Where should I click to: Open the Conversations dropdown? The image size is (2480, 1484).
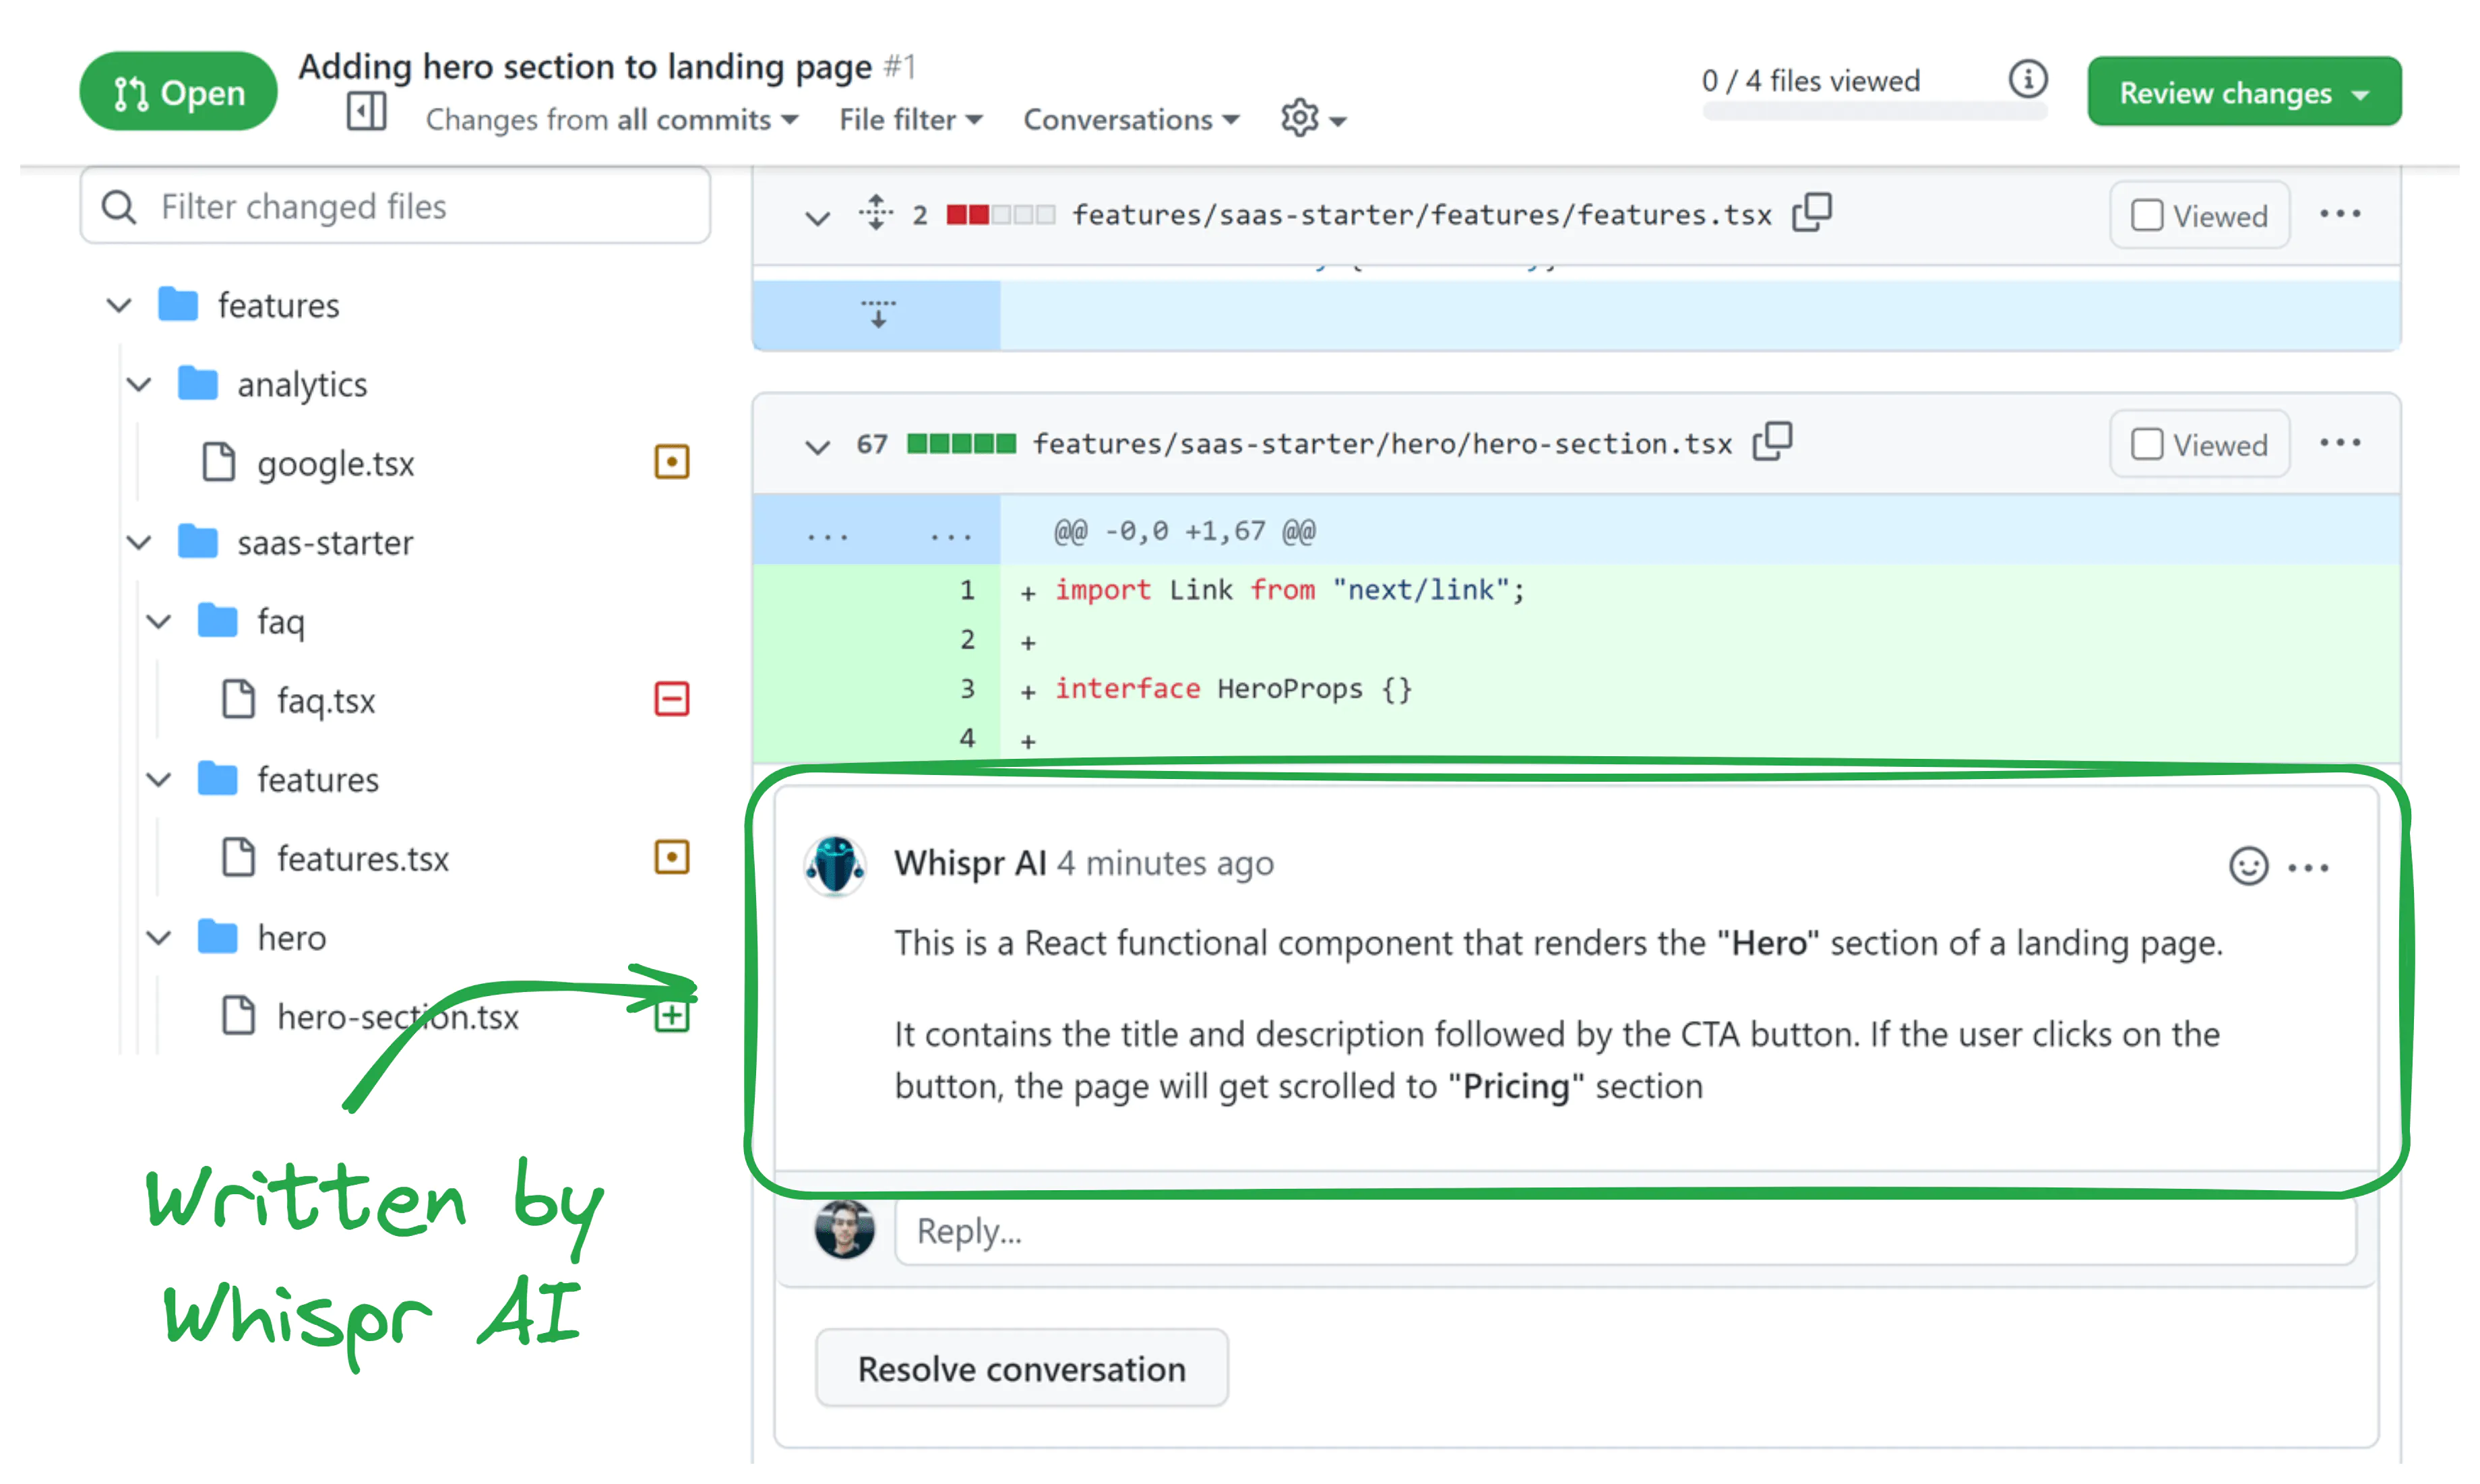(x=1130, y=120)
